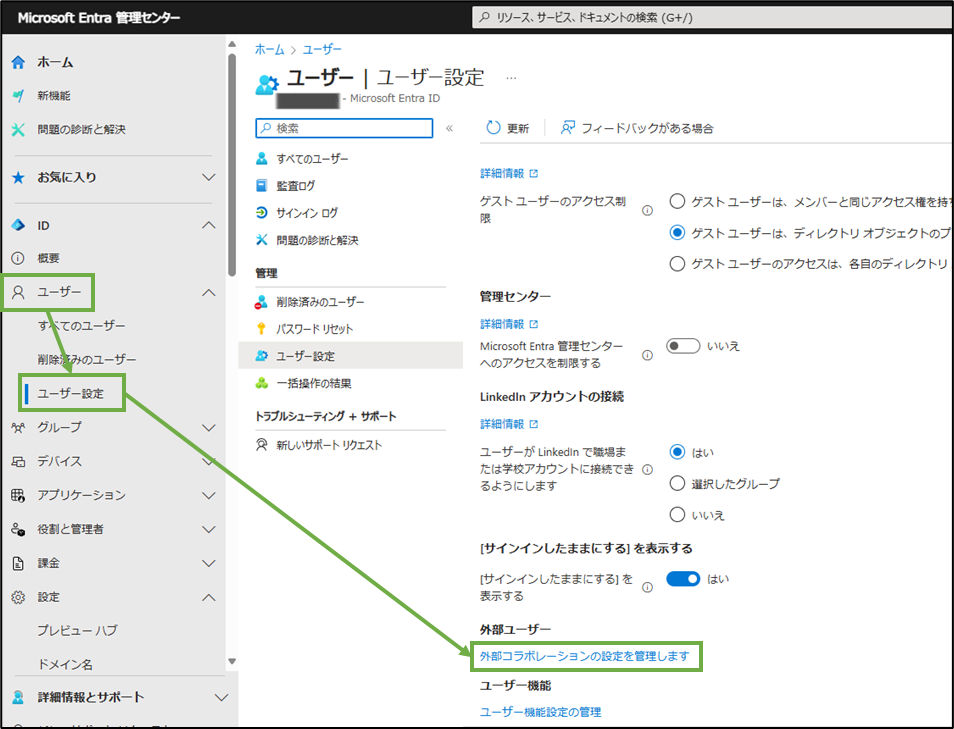
Task: Click the feedback icon in the toolbar
Action: 568,128
